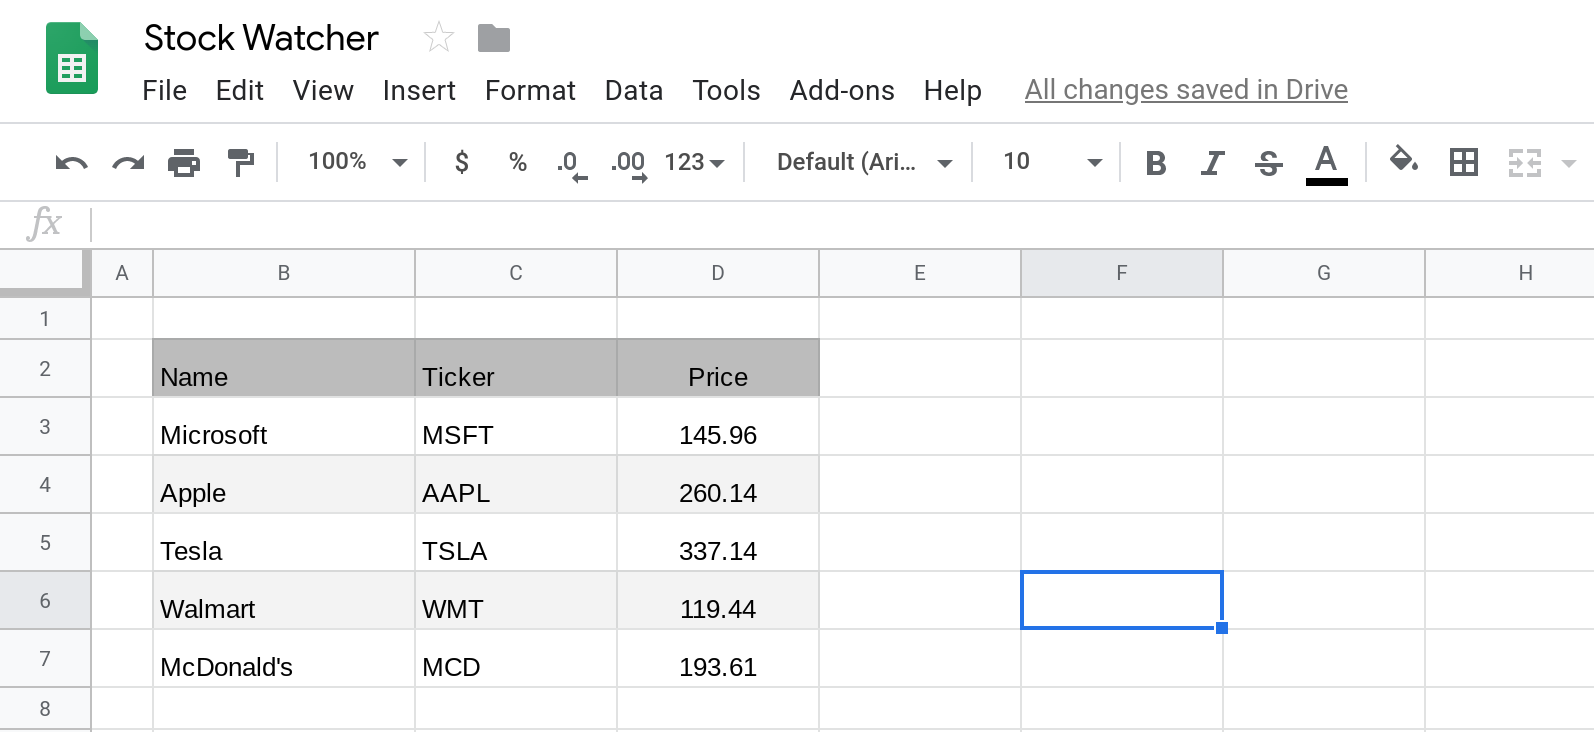Select the Walmart cell

click(x=284, y=601)
